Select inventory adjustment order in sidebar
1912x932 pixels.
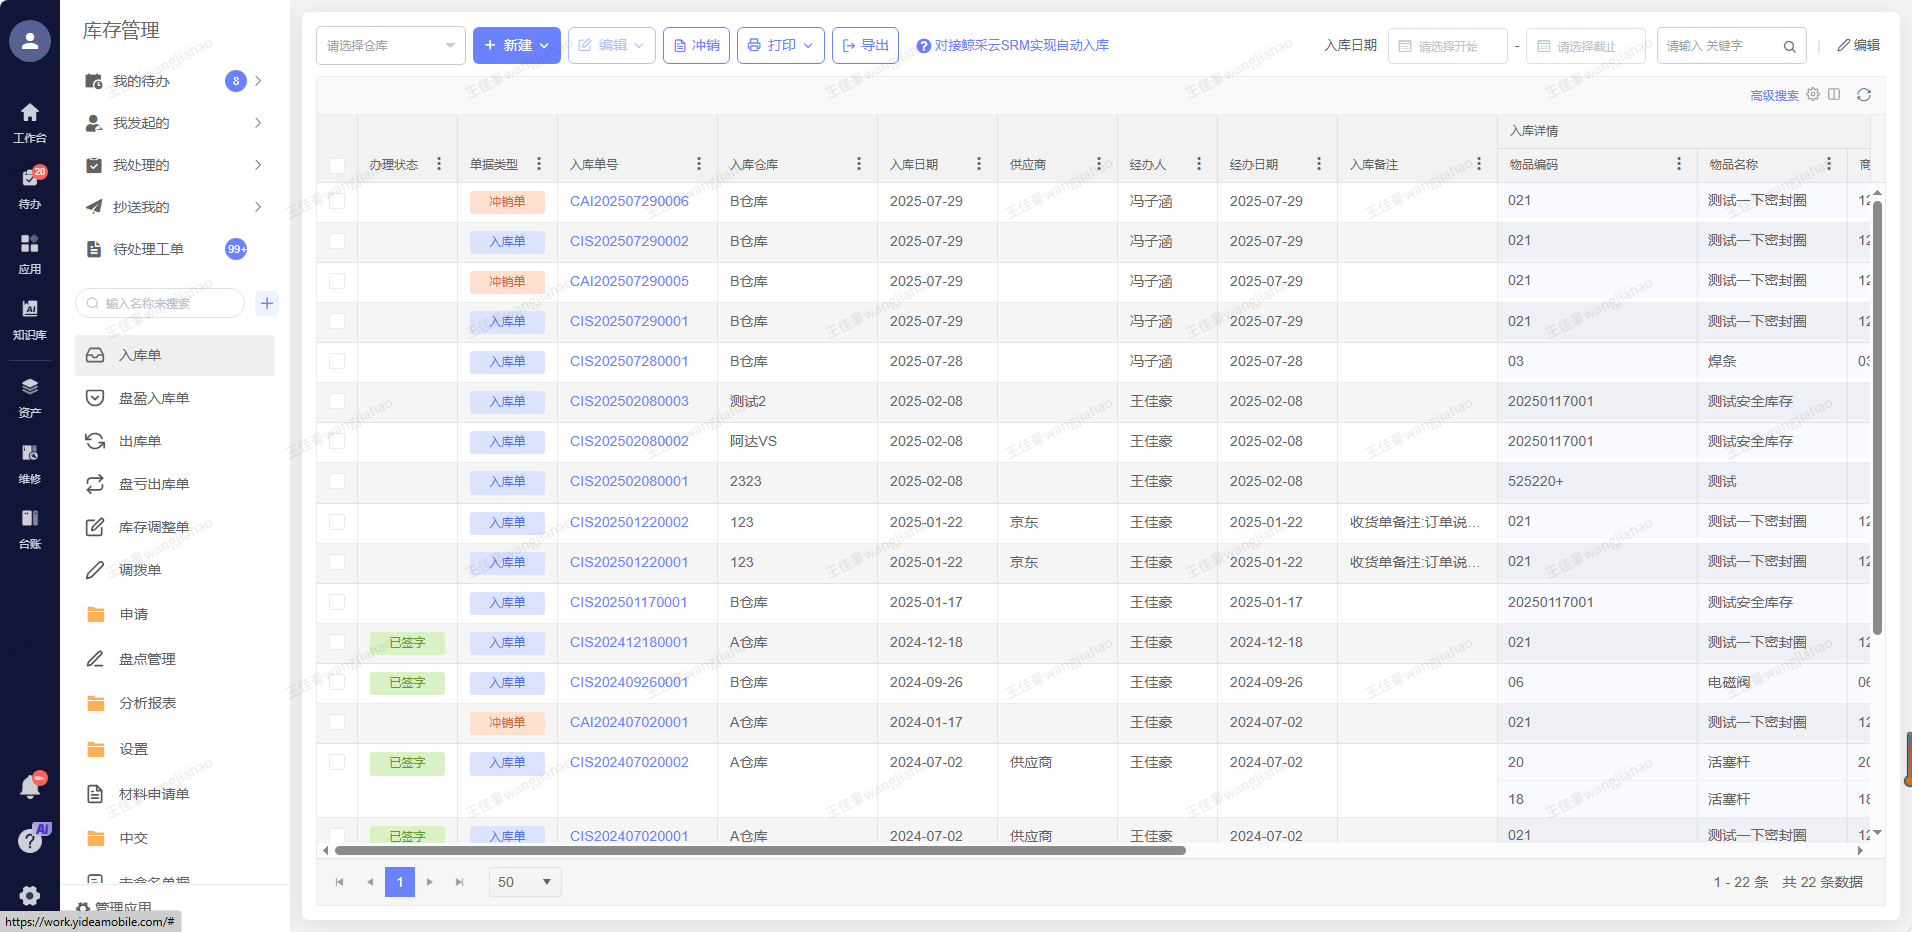153,527
